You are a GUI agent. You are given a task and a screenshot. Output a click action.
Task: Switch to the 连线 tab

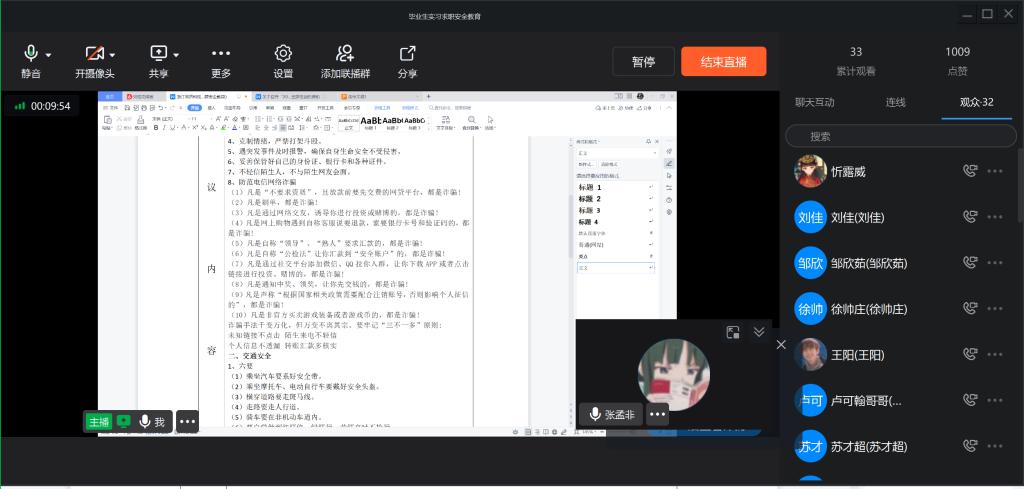coord(895,103)
